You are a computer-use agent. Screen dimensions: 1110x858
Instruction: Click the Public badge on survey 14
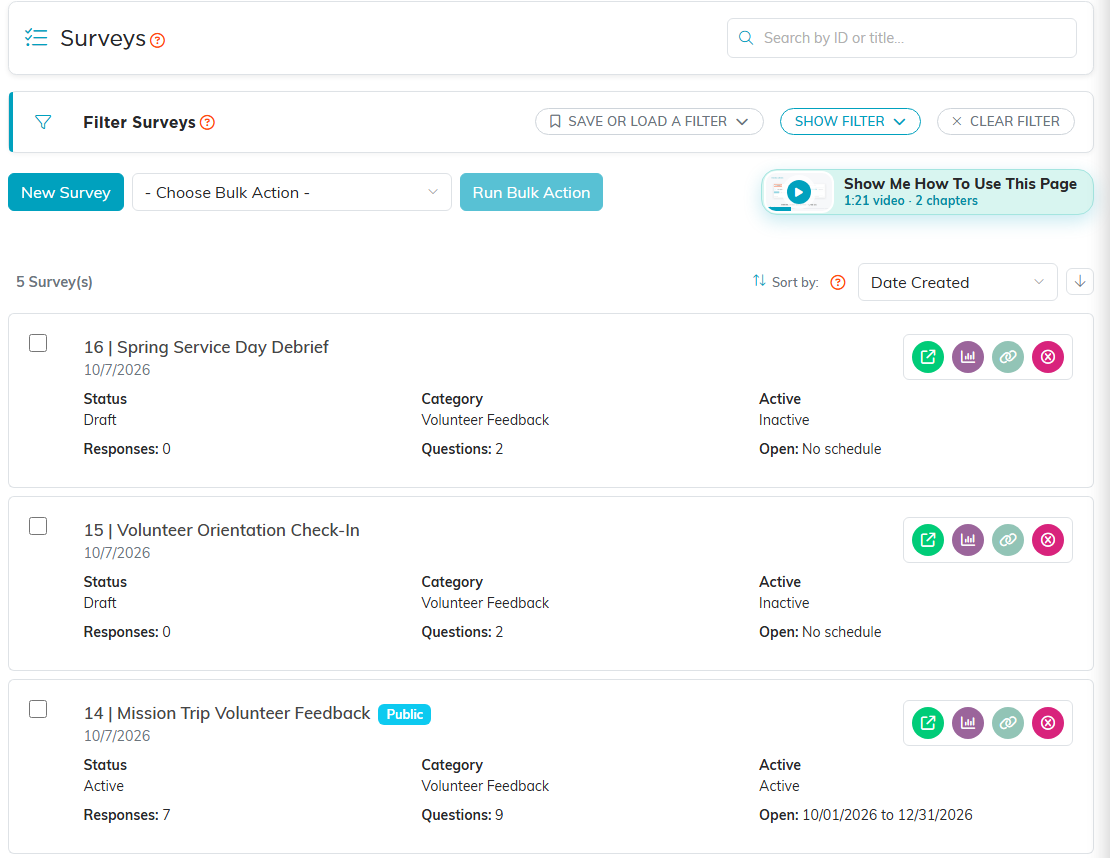pos(404,714)
